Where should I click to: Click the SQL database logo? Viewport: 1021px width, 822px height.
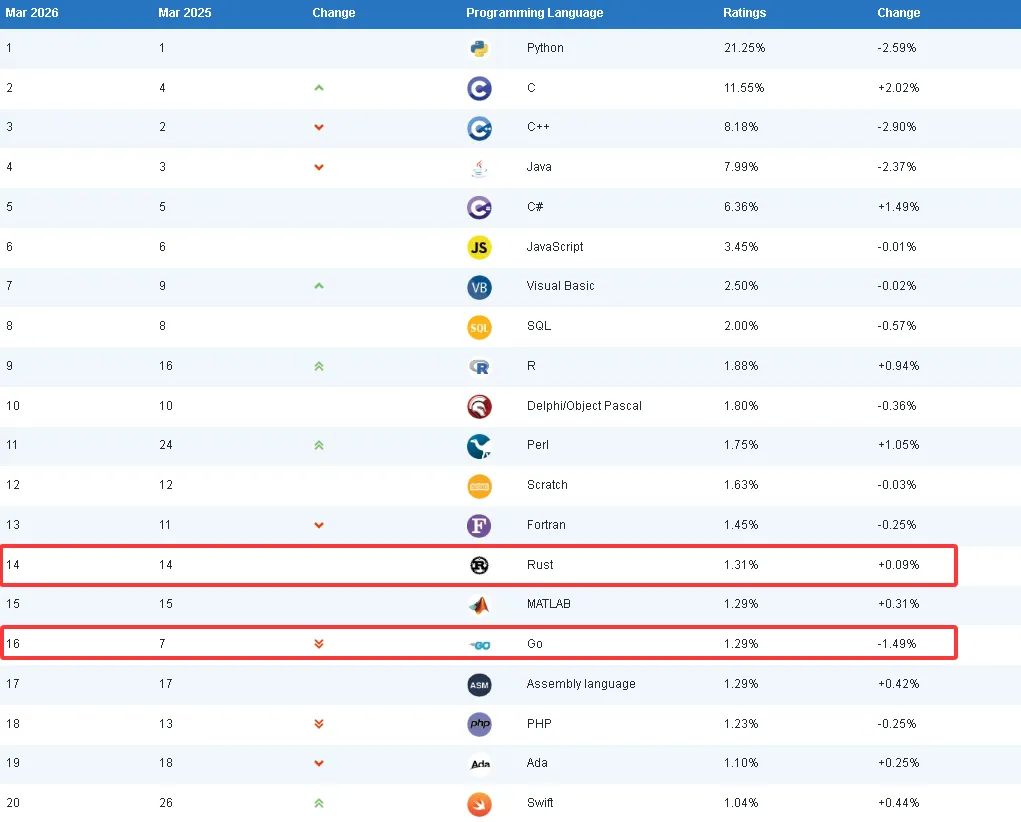point(479,327)
